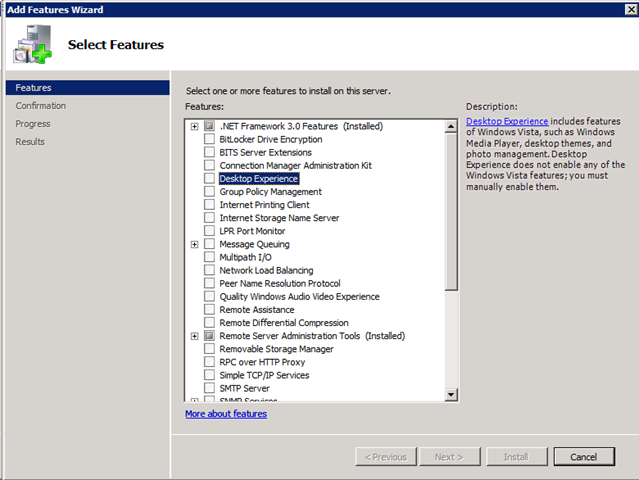
Task: Select the SMTP Server checkbox
Action: coord(209,388)
